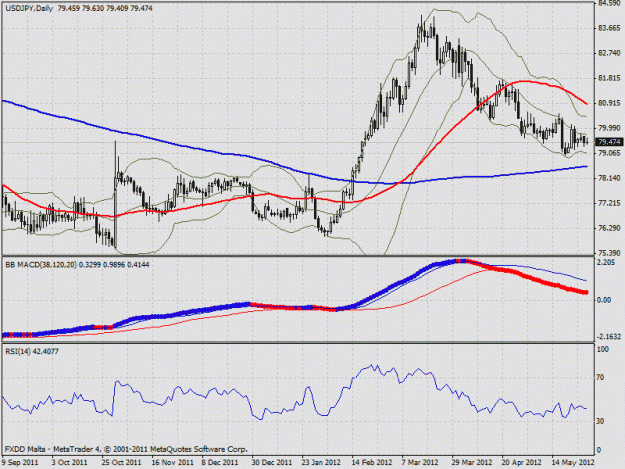Image resolution: width=625 pixels, height=469 pixels.
Task: Click price scale value 84.590
Action: click(609, 4)
